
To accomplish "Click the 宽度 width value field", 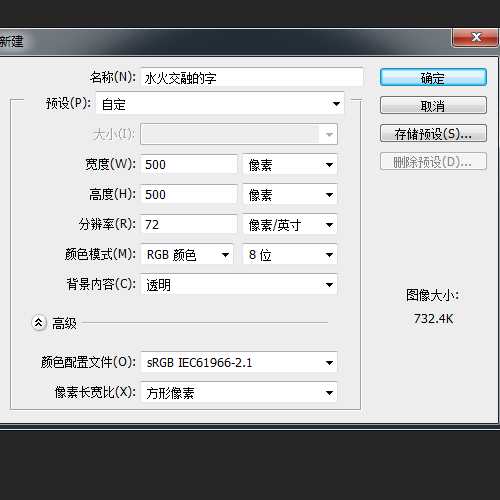I will [x=189, y=164].
